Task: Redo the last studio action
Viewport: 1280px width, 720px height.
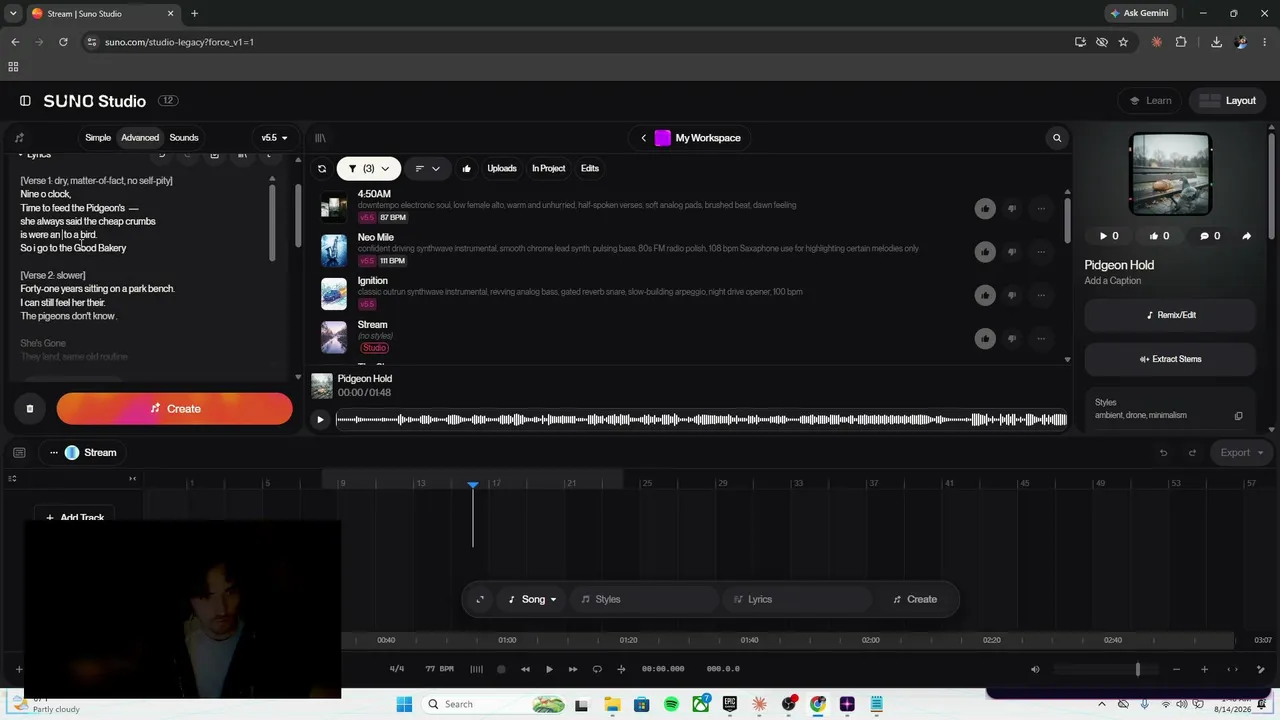Action: (1192, 453)
